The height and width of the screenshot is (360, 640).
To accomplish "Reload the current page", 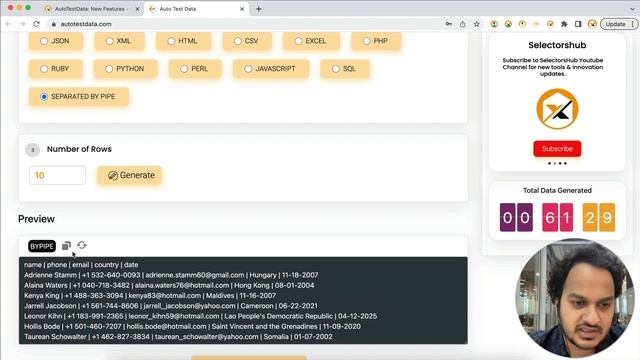I will click(x=36, y=24).
